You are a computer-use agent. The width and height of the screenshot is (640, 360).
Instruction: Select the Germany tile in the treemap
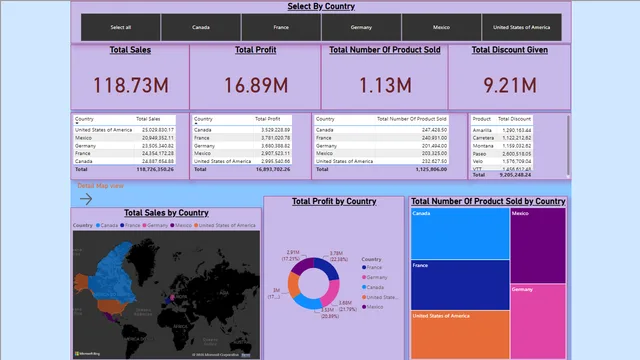pyautogui.click(x=538, y=322)
